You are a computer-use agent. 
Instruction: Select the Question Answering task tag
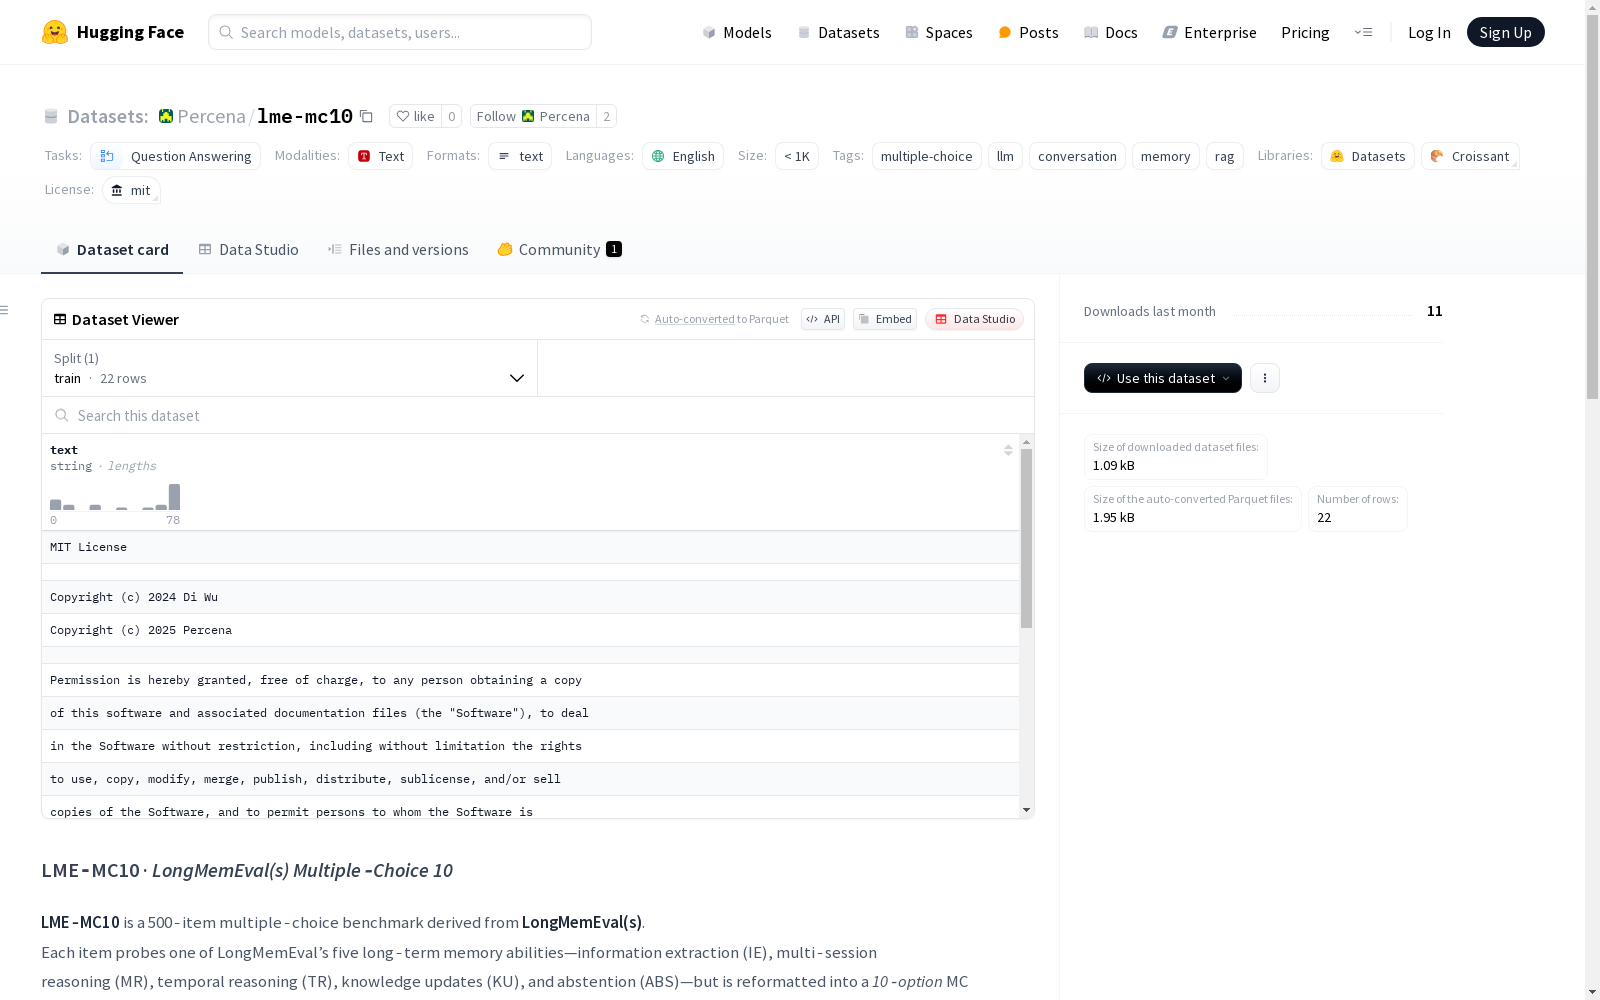pos(176,156)
